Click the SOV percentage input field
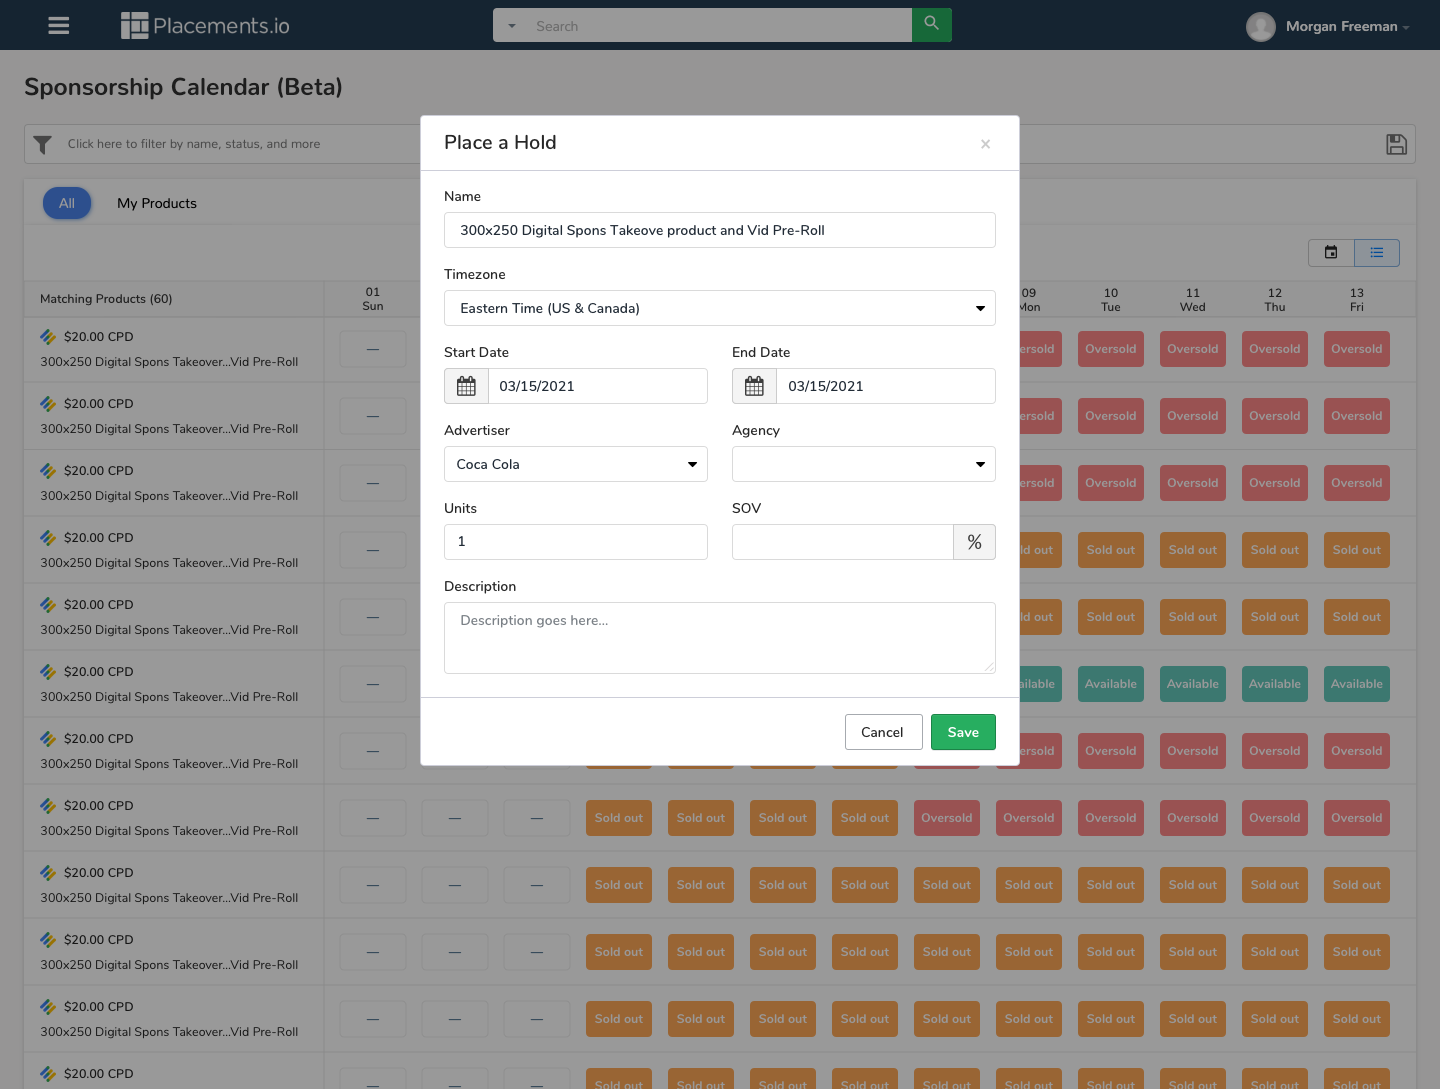The image size is (1440, 1089). tap(842, 542)
